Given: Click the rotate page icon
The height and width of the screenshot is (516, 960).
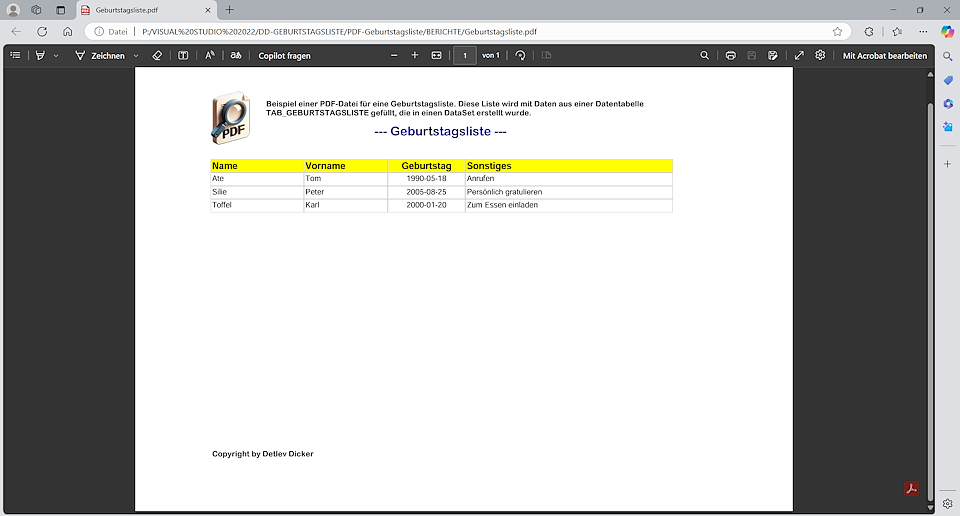Looking at the screenshot, I should [x=520, y=56].
